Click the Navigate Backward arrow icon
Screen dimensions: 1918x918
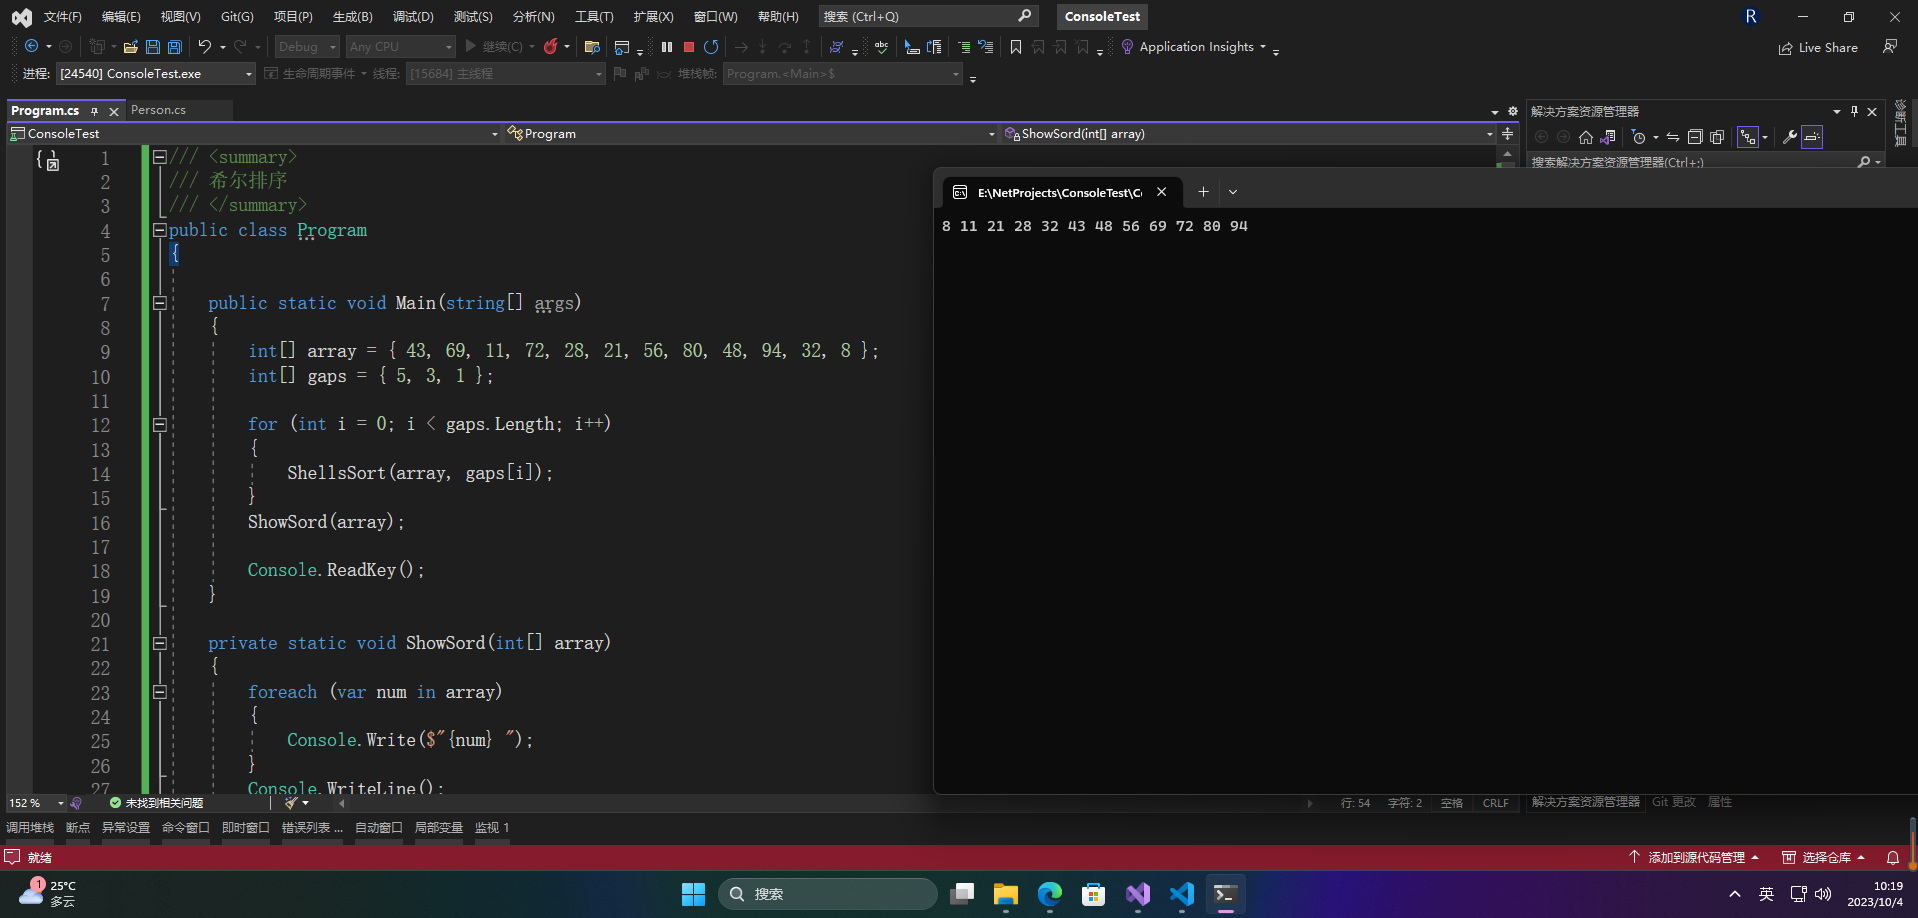(32, 46)
